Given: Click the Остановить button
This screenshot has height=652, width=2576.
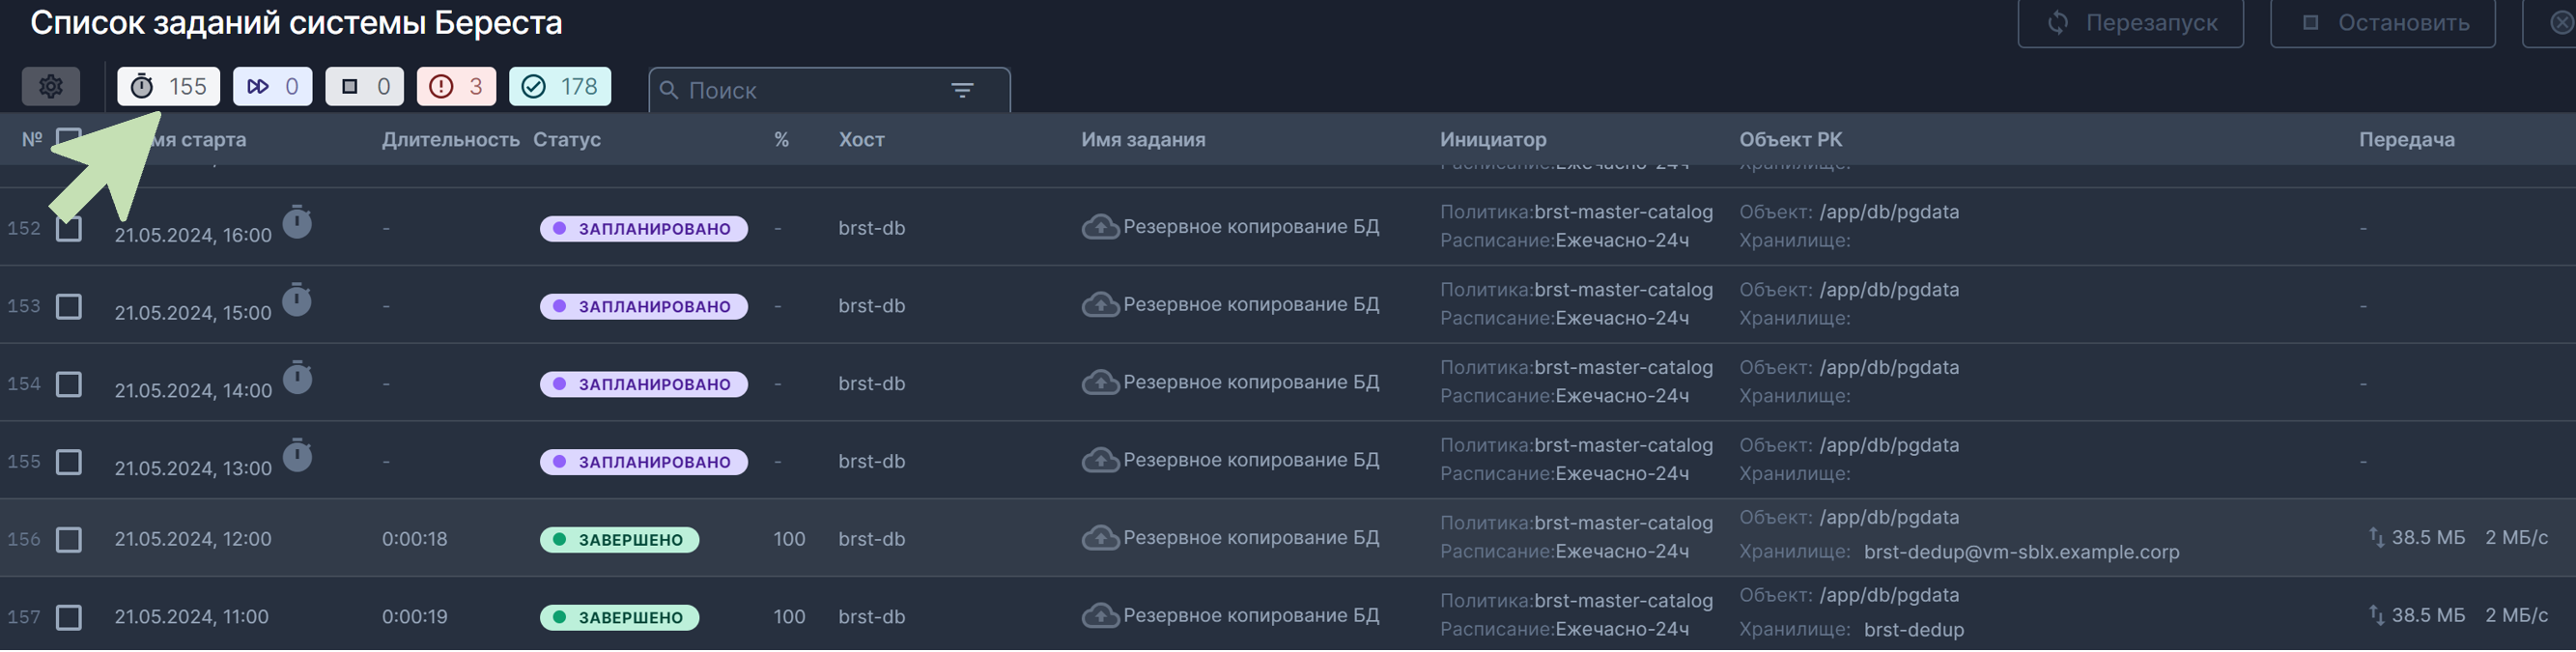Looking at the screenshot, I should coord(2383,22).
